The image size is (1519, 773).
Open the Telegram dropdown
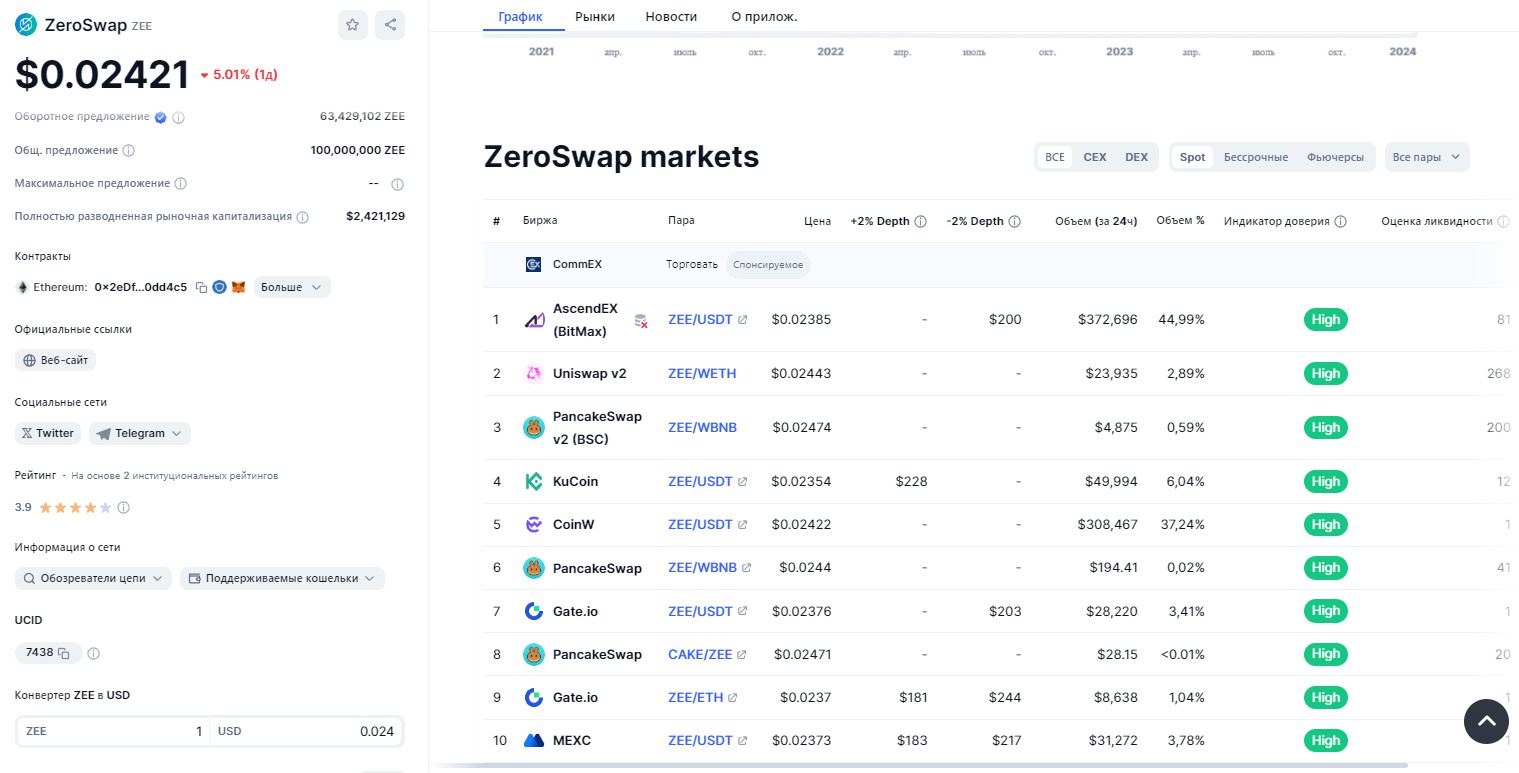pos(140,433)
